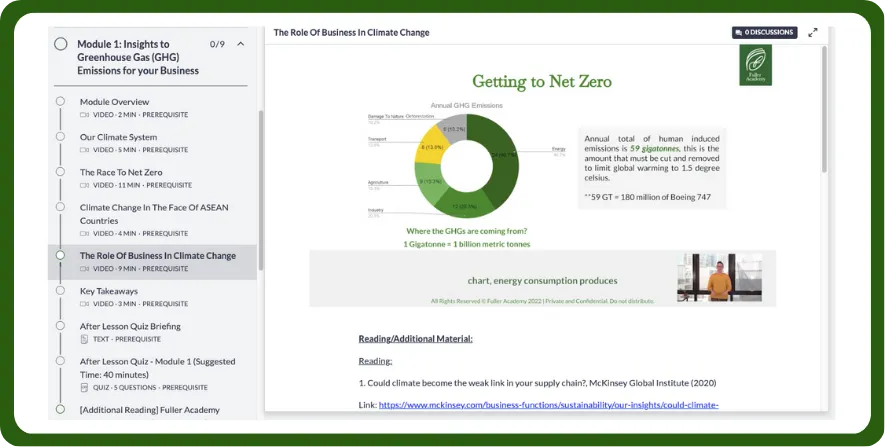Mark Key Takeaways completion circle

(x=60, y=291)
